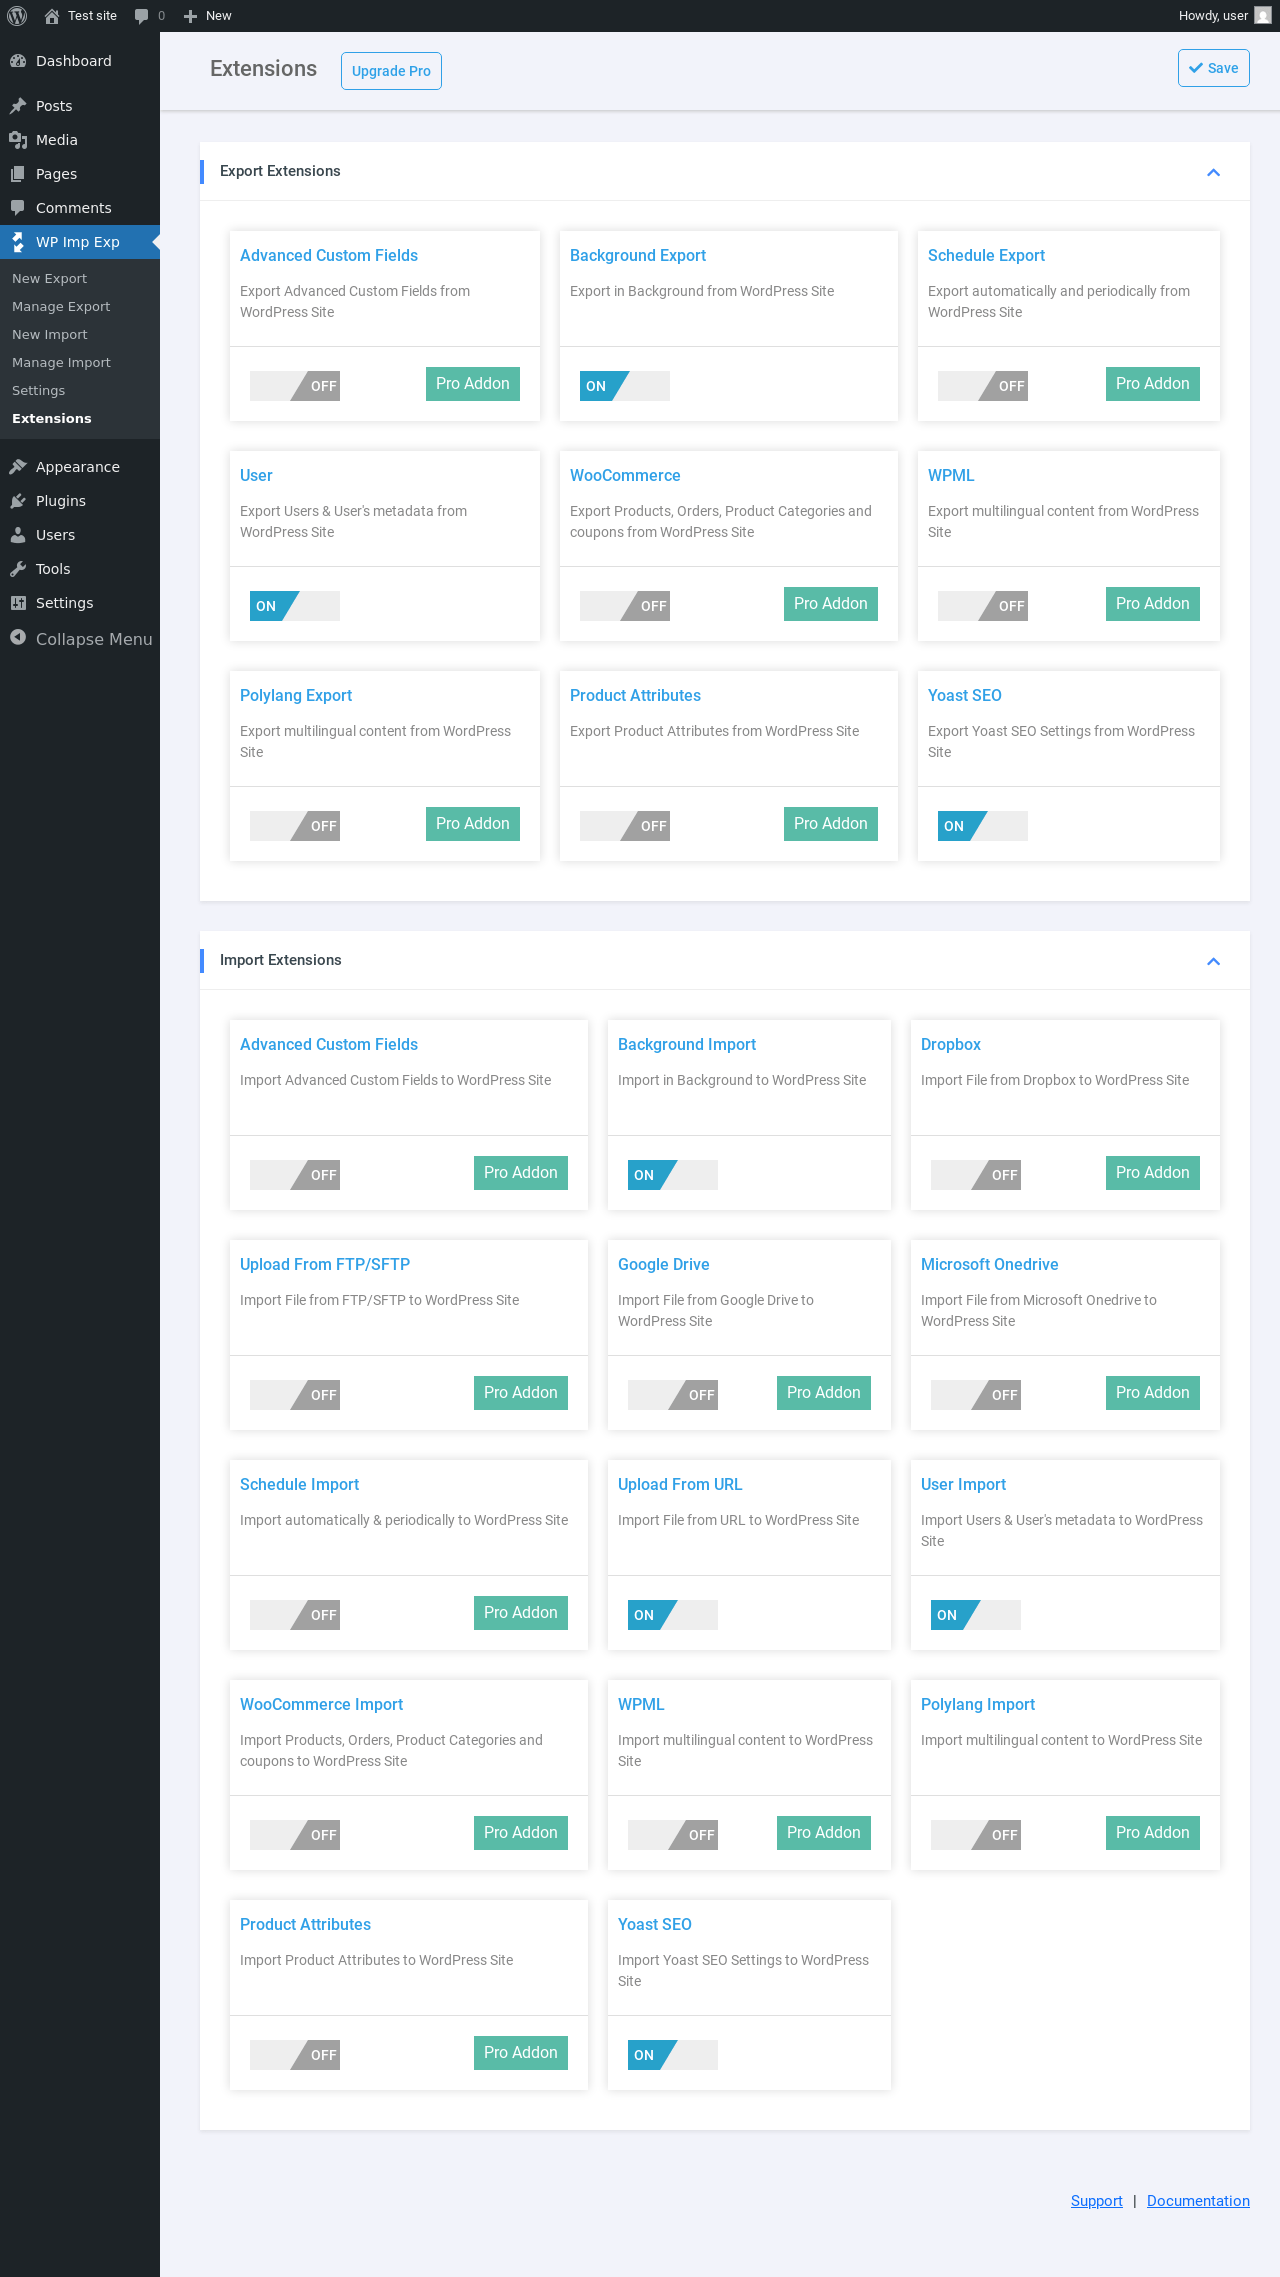Click the Collapse Menu arrow icon
This screenshot has width=1280, height=2277.
pyautogui.click(x=18, y=638)
